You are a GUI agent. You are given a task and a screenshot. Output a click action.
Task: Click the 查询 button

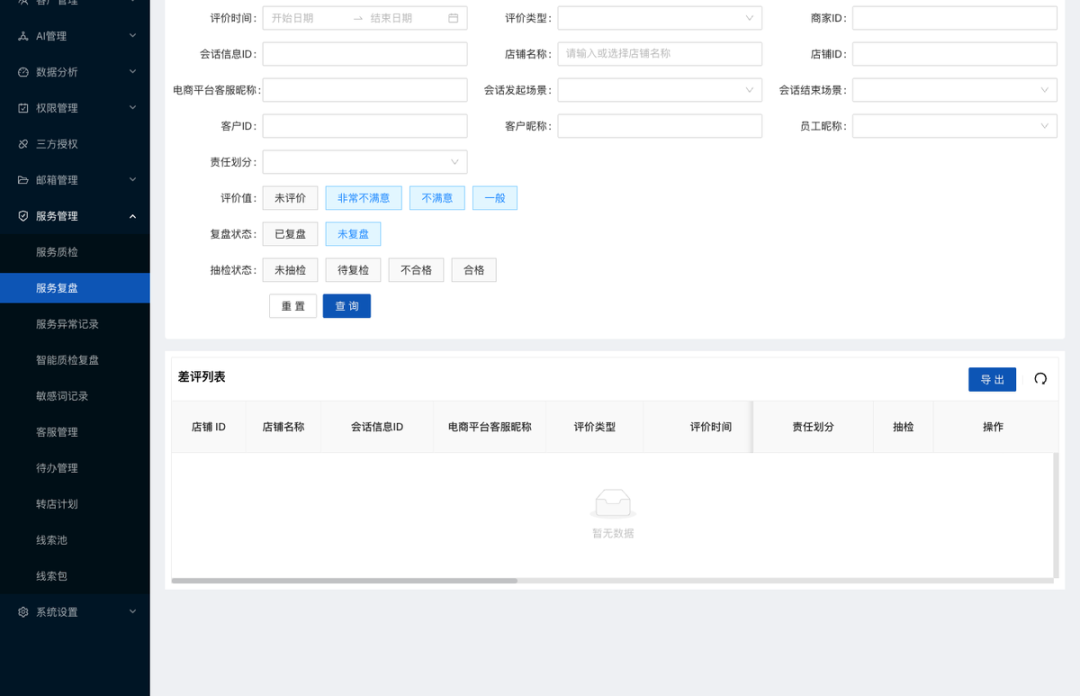pyautogui.click(x=346, y=306)
